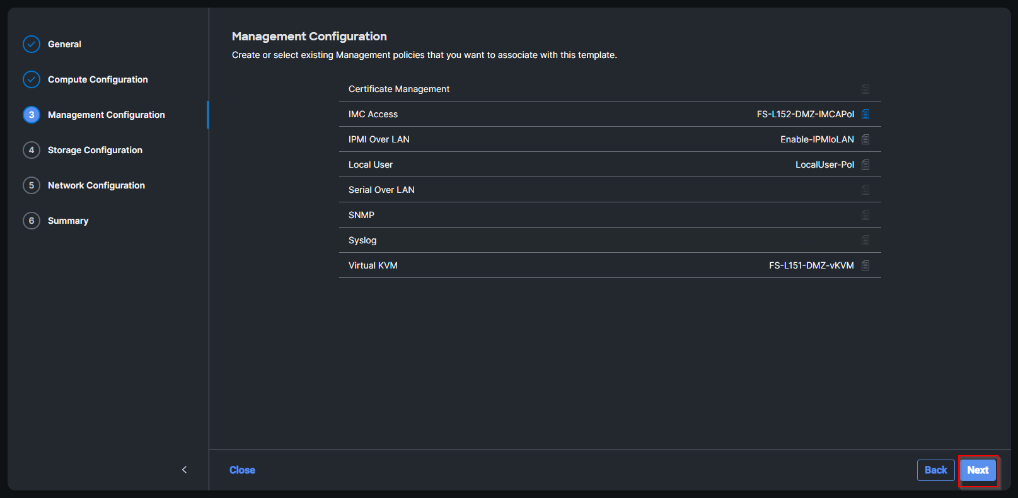Viewport: 1018px width, 498px height.
Task: Collapse the wizard sidebar with the chevron
Action: click(x=184, y=470)
